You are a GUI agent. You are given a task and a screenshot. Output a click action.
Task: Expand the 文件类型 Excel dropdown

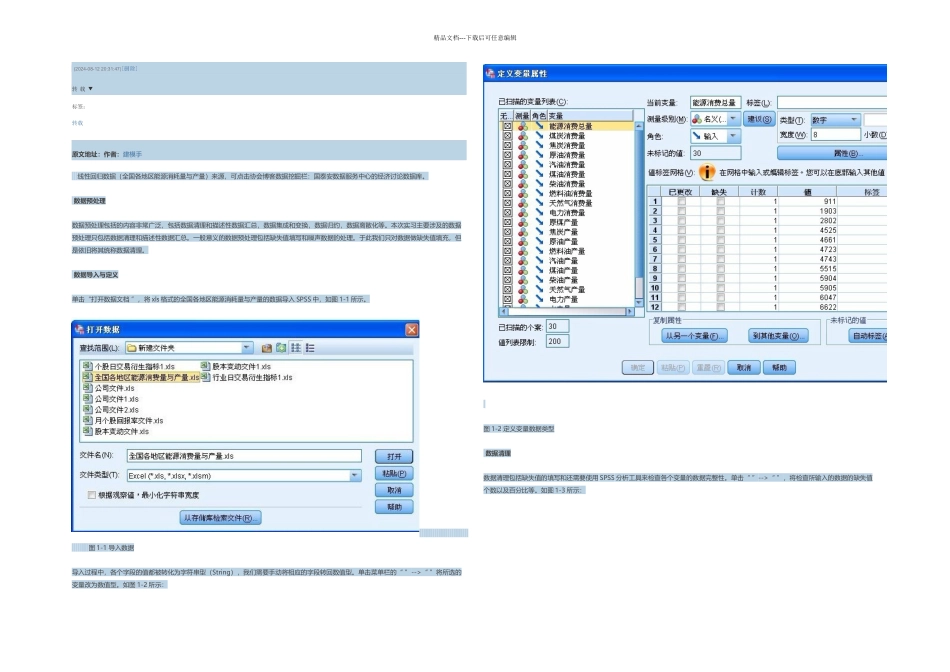[355, 476]
